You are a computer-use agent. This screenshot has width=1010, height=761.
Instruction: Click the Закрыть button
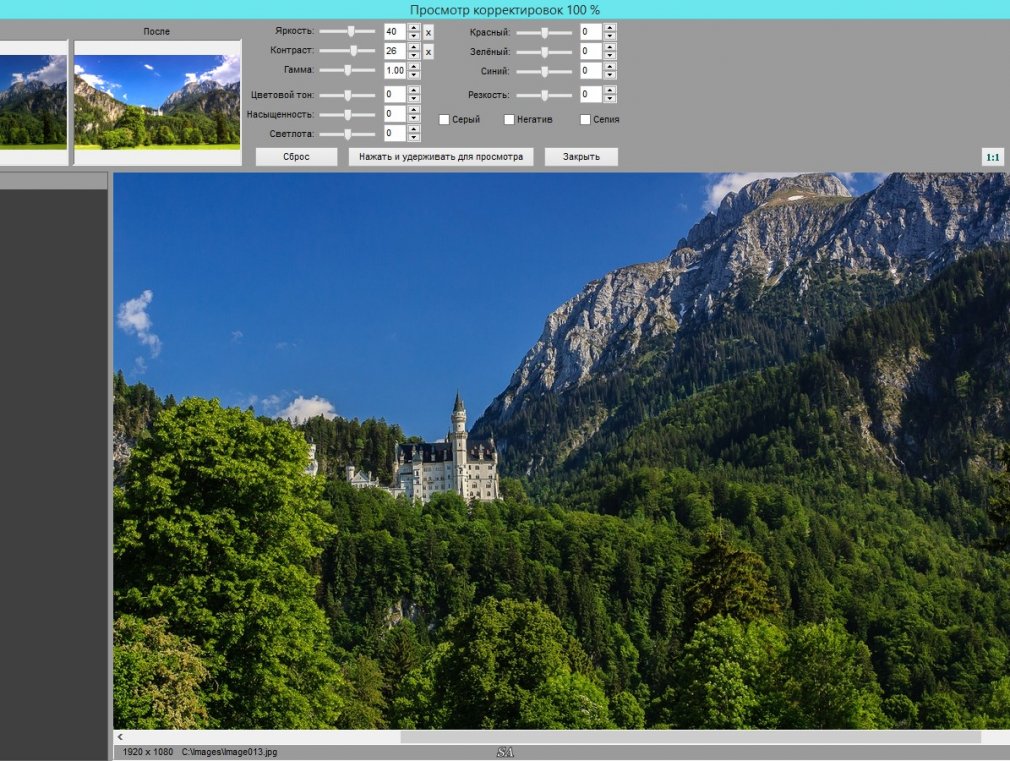581,157
